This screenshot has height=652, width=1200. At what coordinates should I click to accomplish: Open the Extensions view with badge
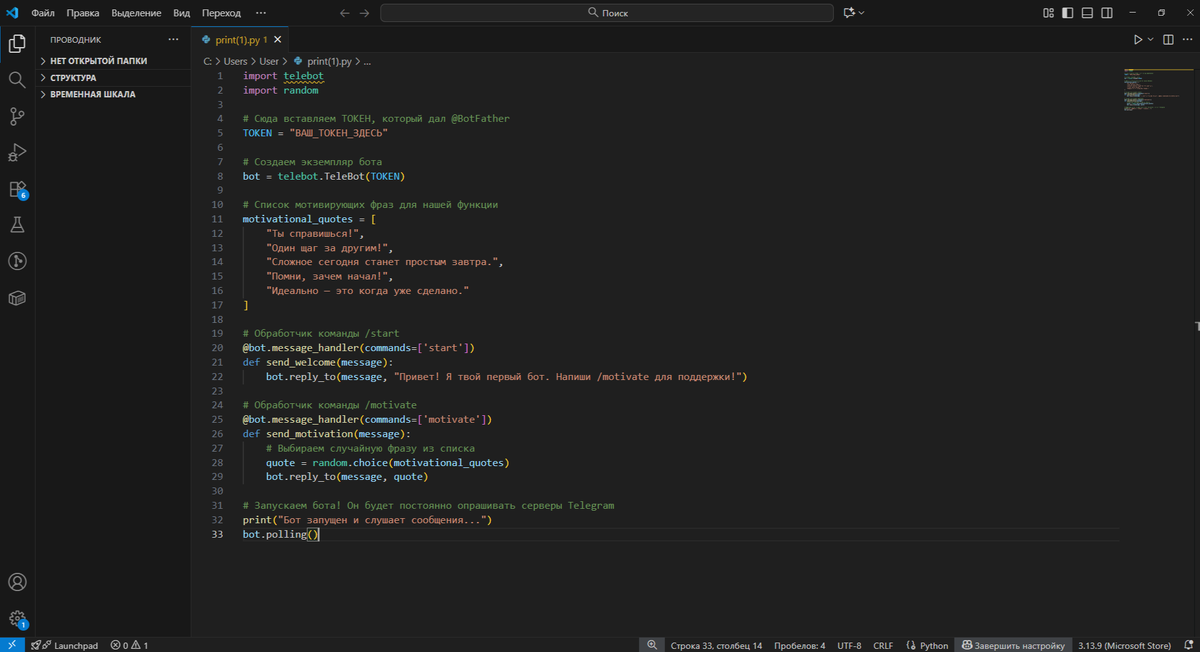pos(17,189)
